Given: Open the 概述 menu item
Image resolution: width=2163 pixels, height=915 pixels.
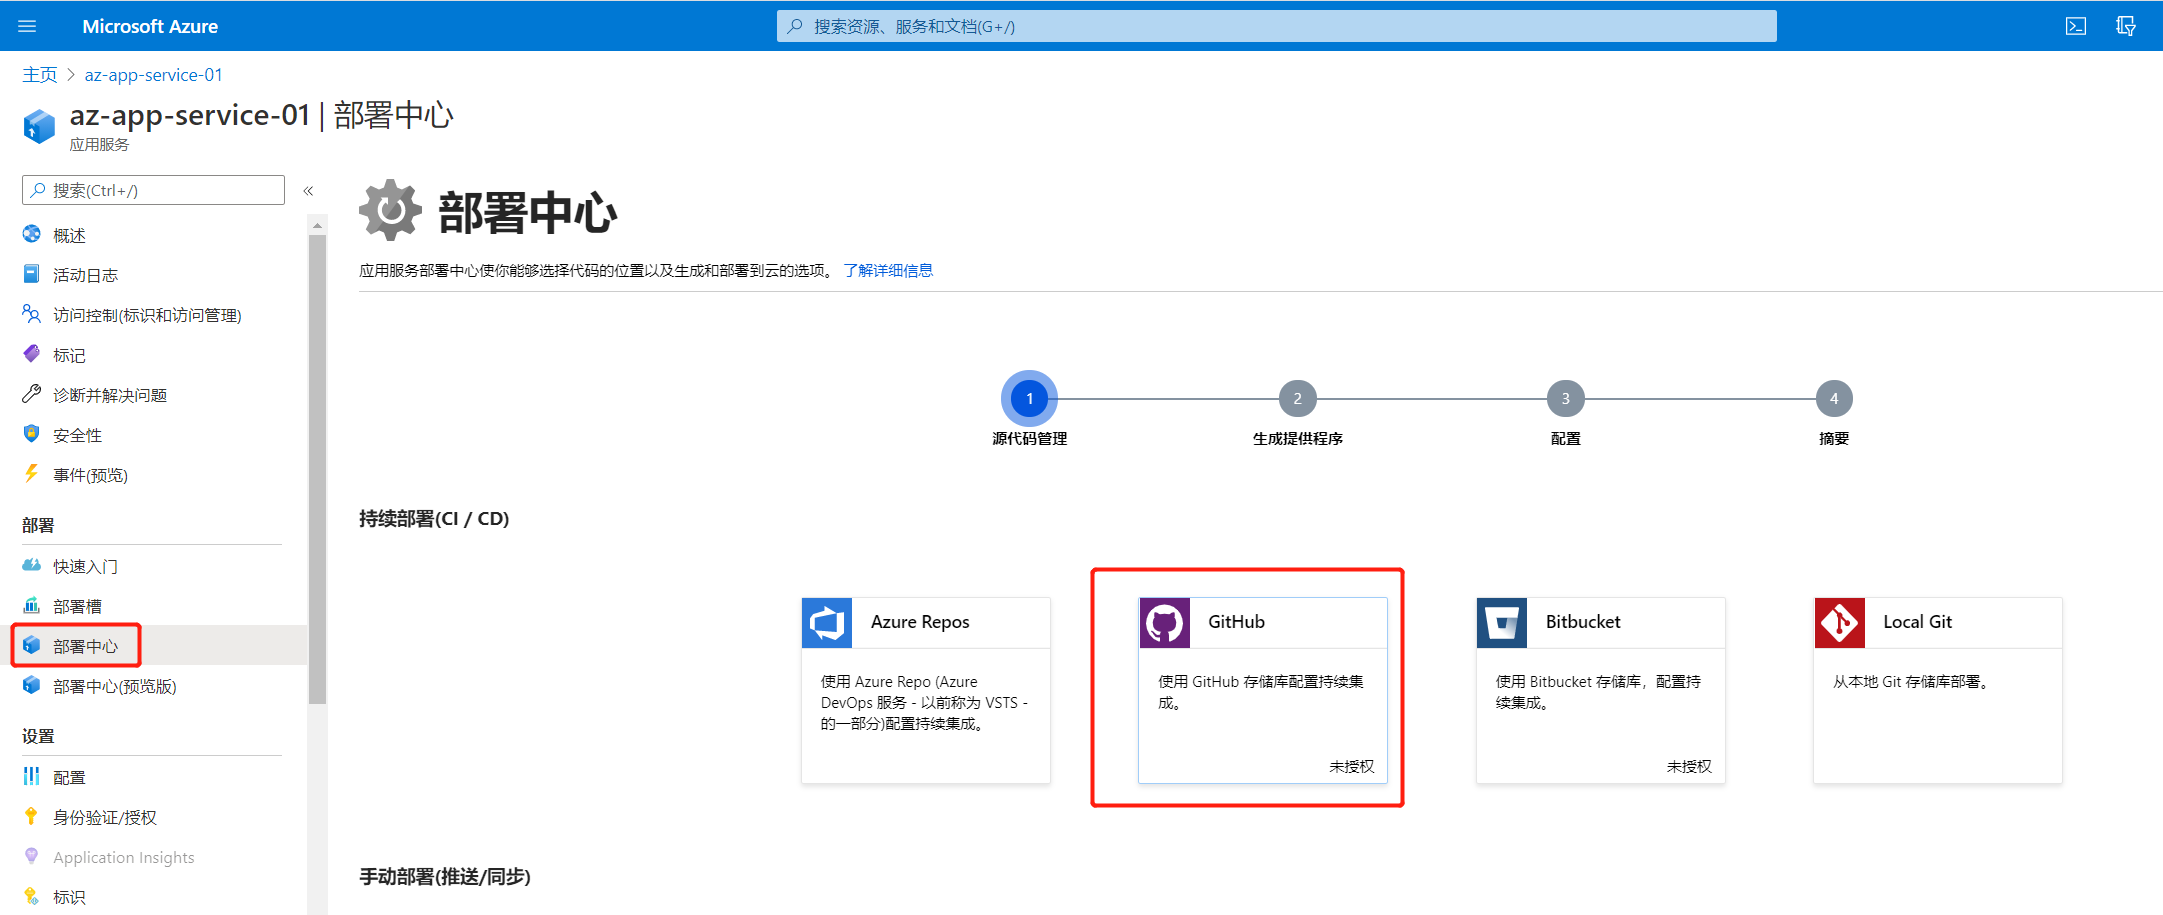Looking at the screenshot, I should (x=69, y=235).
